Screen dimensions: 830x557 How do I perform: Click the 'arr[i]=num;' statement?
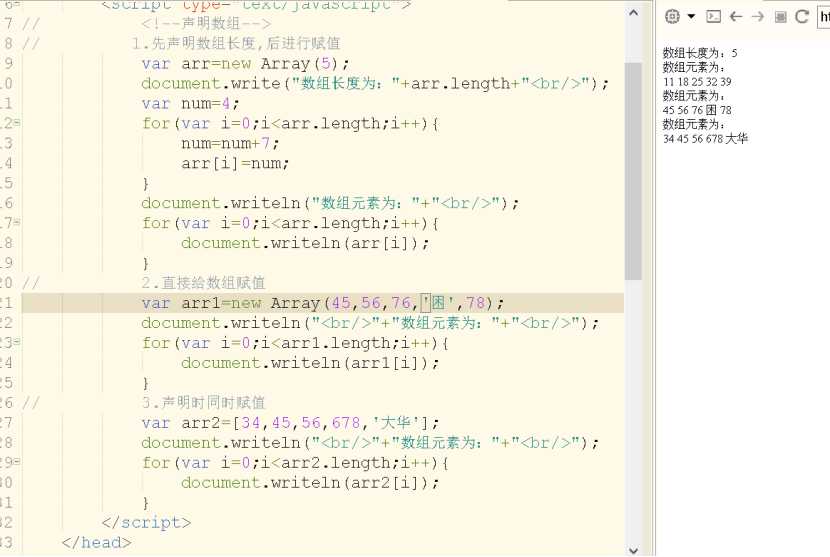(234, 163)
